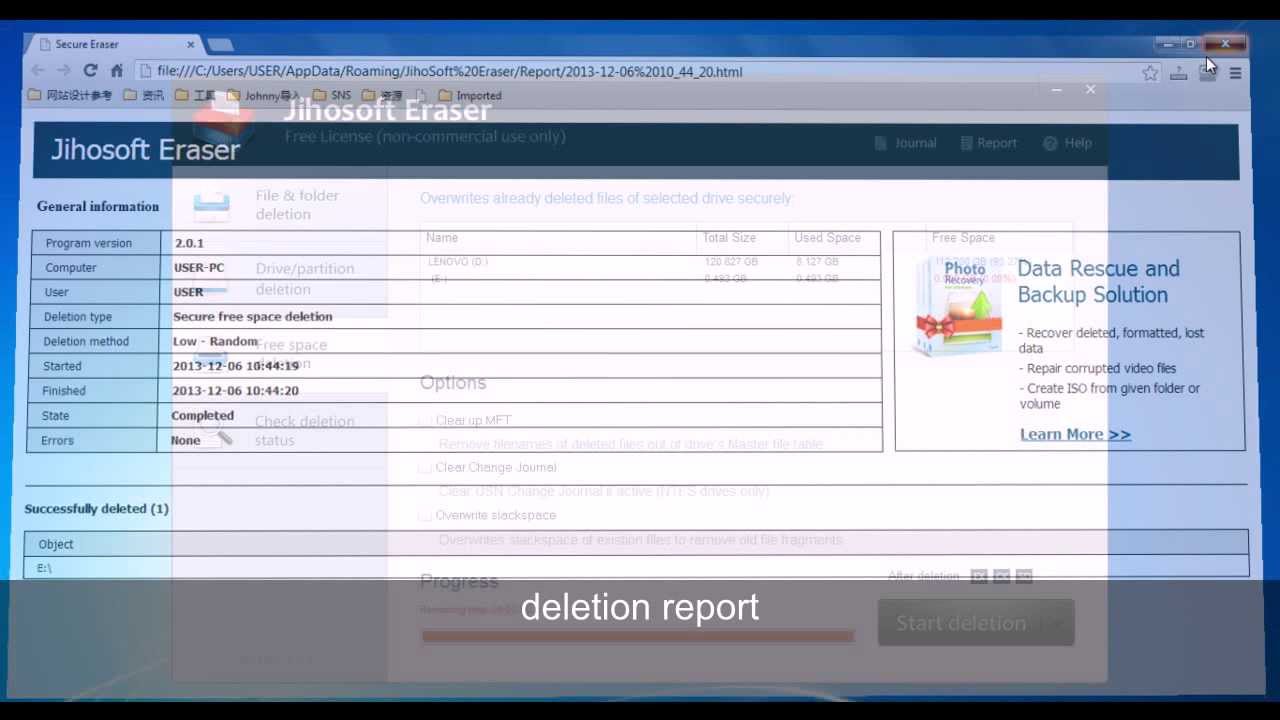
Task: Click the browser forward arrow
Action: [63, 71]
